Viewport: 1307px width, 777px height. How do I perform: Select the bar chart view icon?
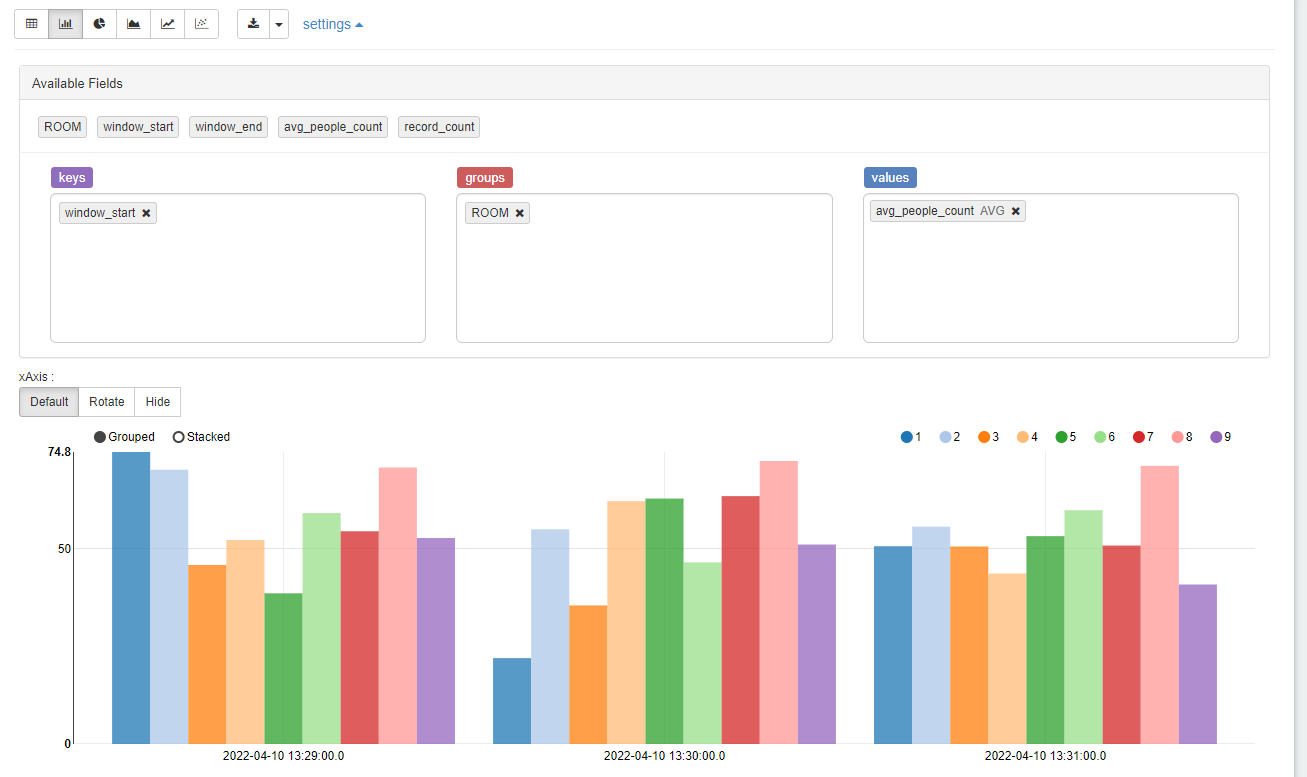(66, 24)
